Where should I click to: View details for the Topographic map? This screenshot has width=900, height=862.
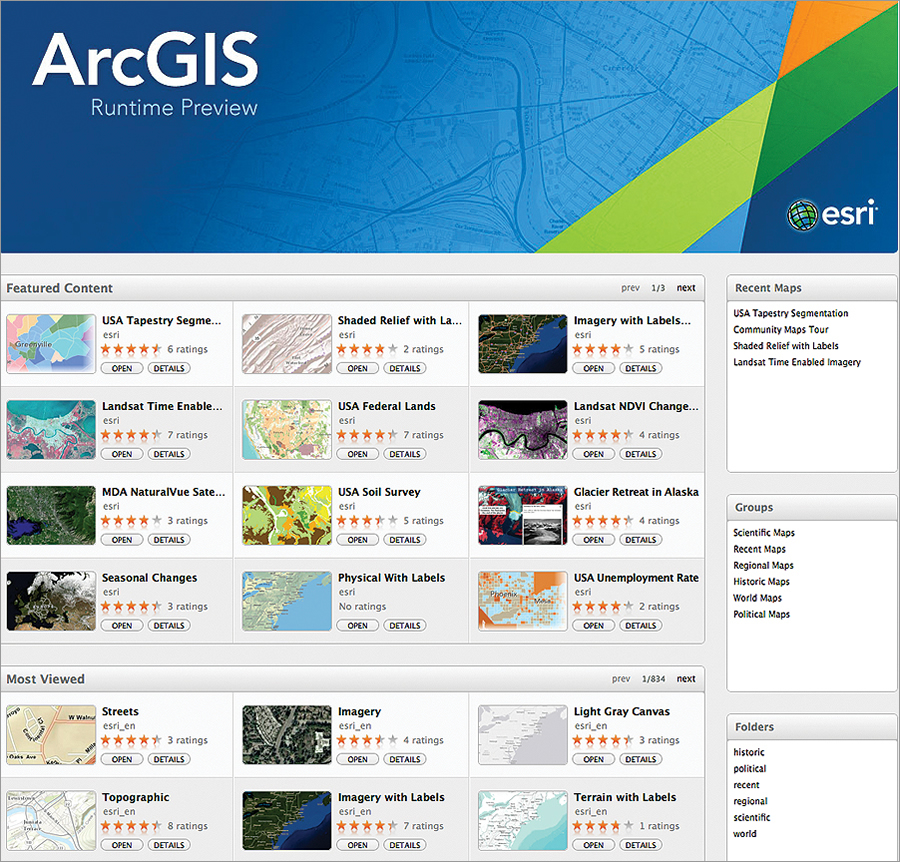[169, 845]
